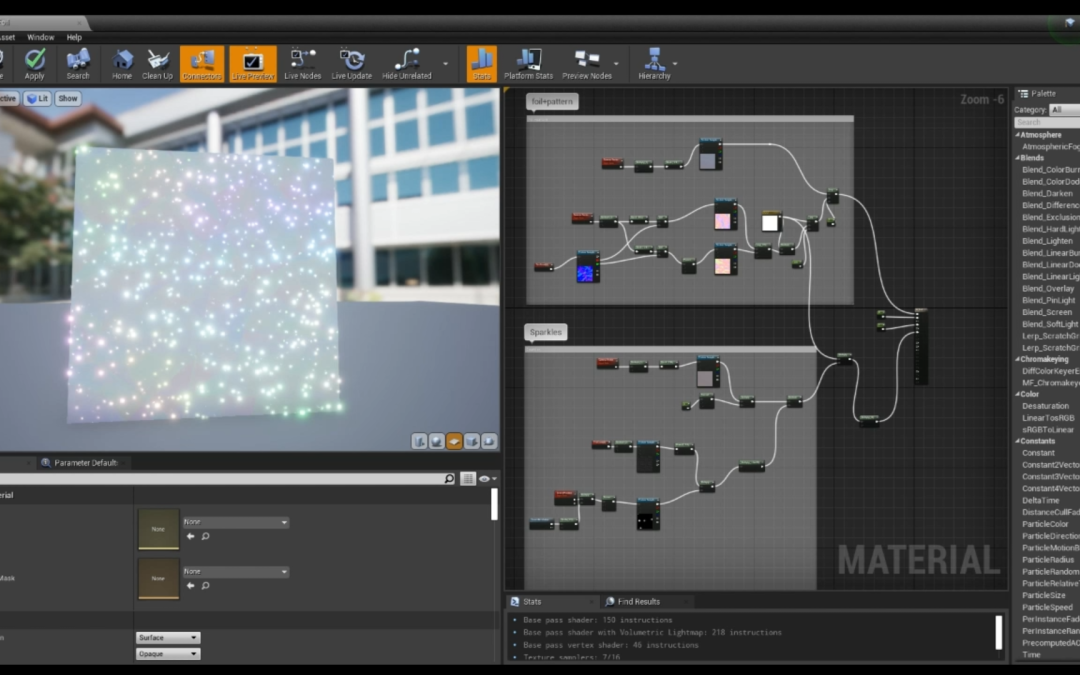Click the Apply toolbar icon
The width and height of the screenshot is (1080, 675).
pyautogui.click(x=34, y=64)
